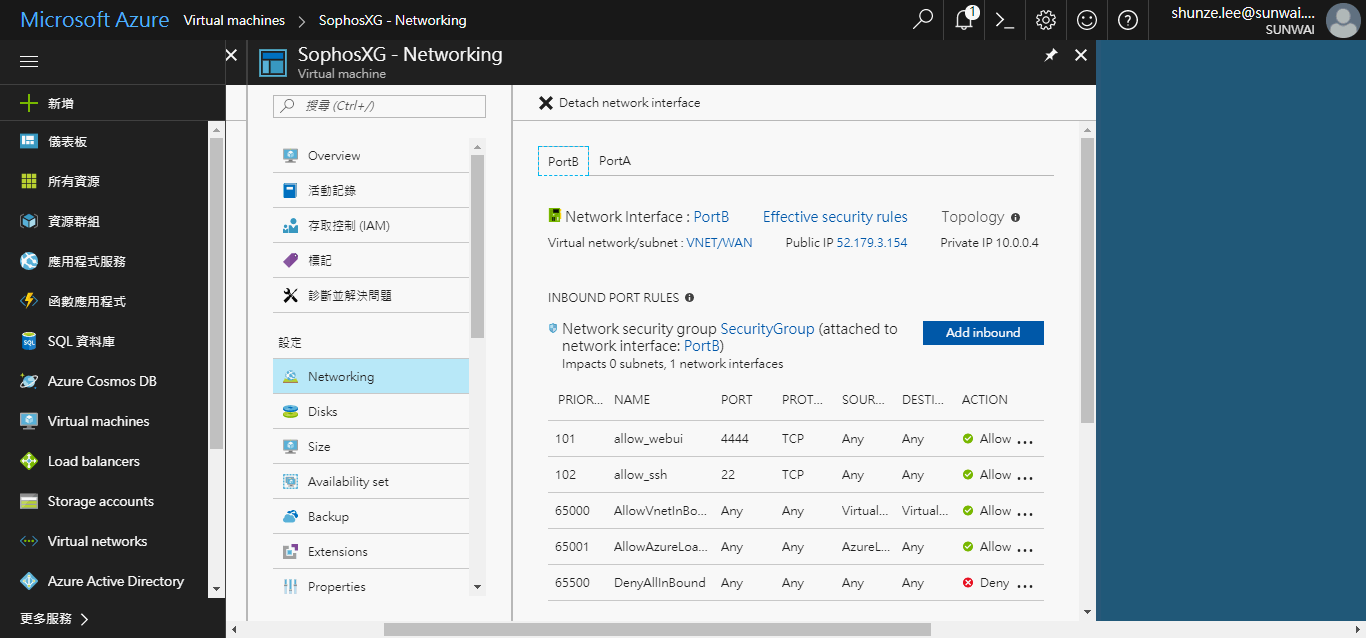
Task: Open Size in settings menu
Action: (371, 447)
